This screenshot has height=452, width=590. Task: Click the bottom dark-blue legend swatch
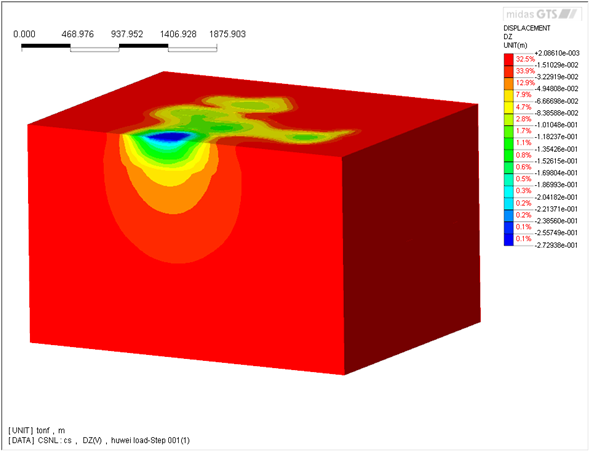tap(509, 240)
